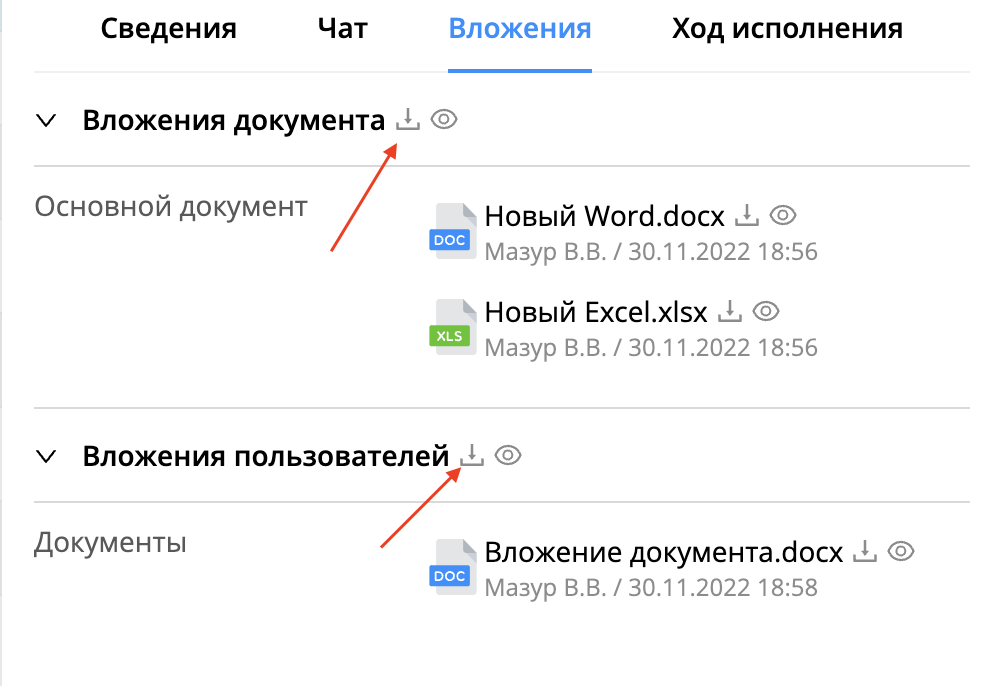Preview Новый Word.docx with eye icon
The image size is (1002, 686).
coord(783,215)
